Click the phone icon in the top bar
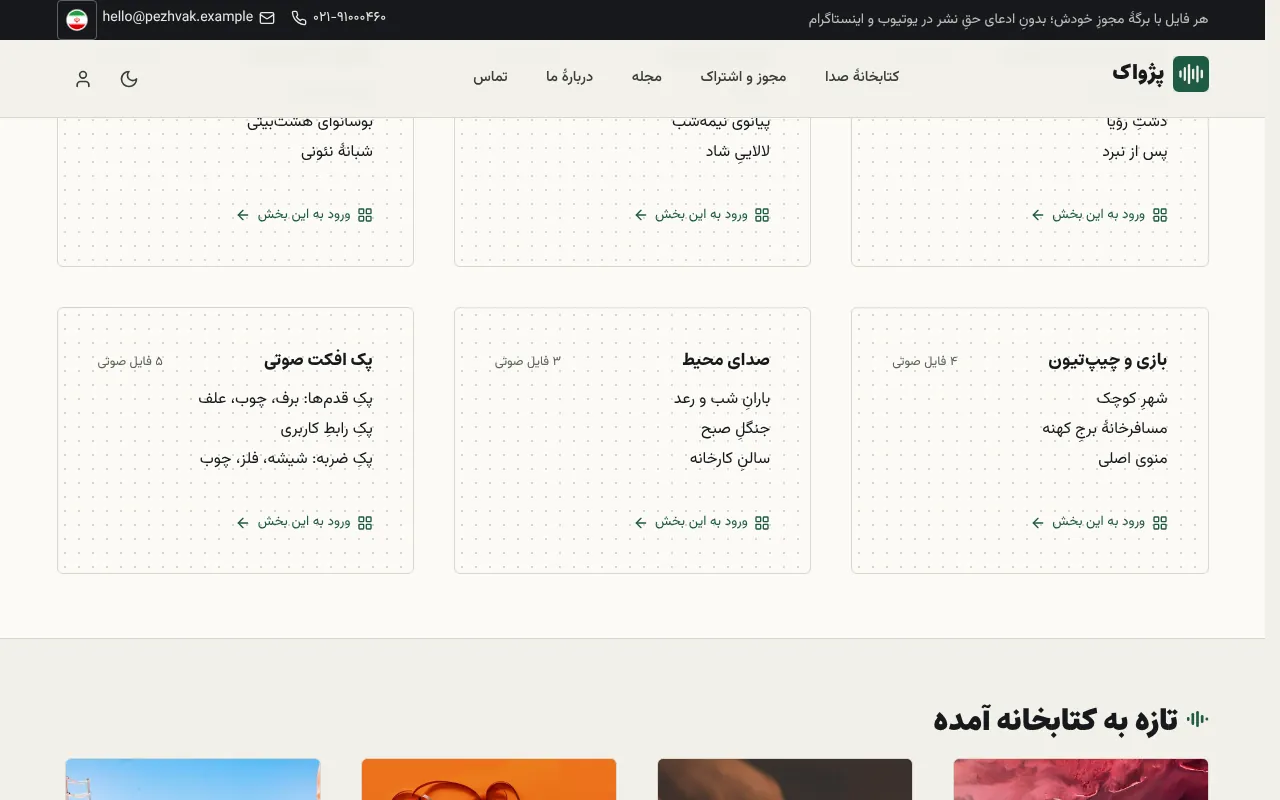 tap(299, 18)
